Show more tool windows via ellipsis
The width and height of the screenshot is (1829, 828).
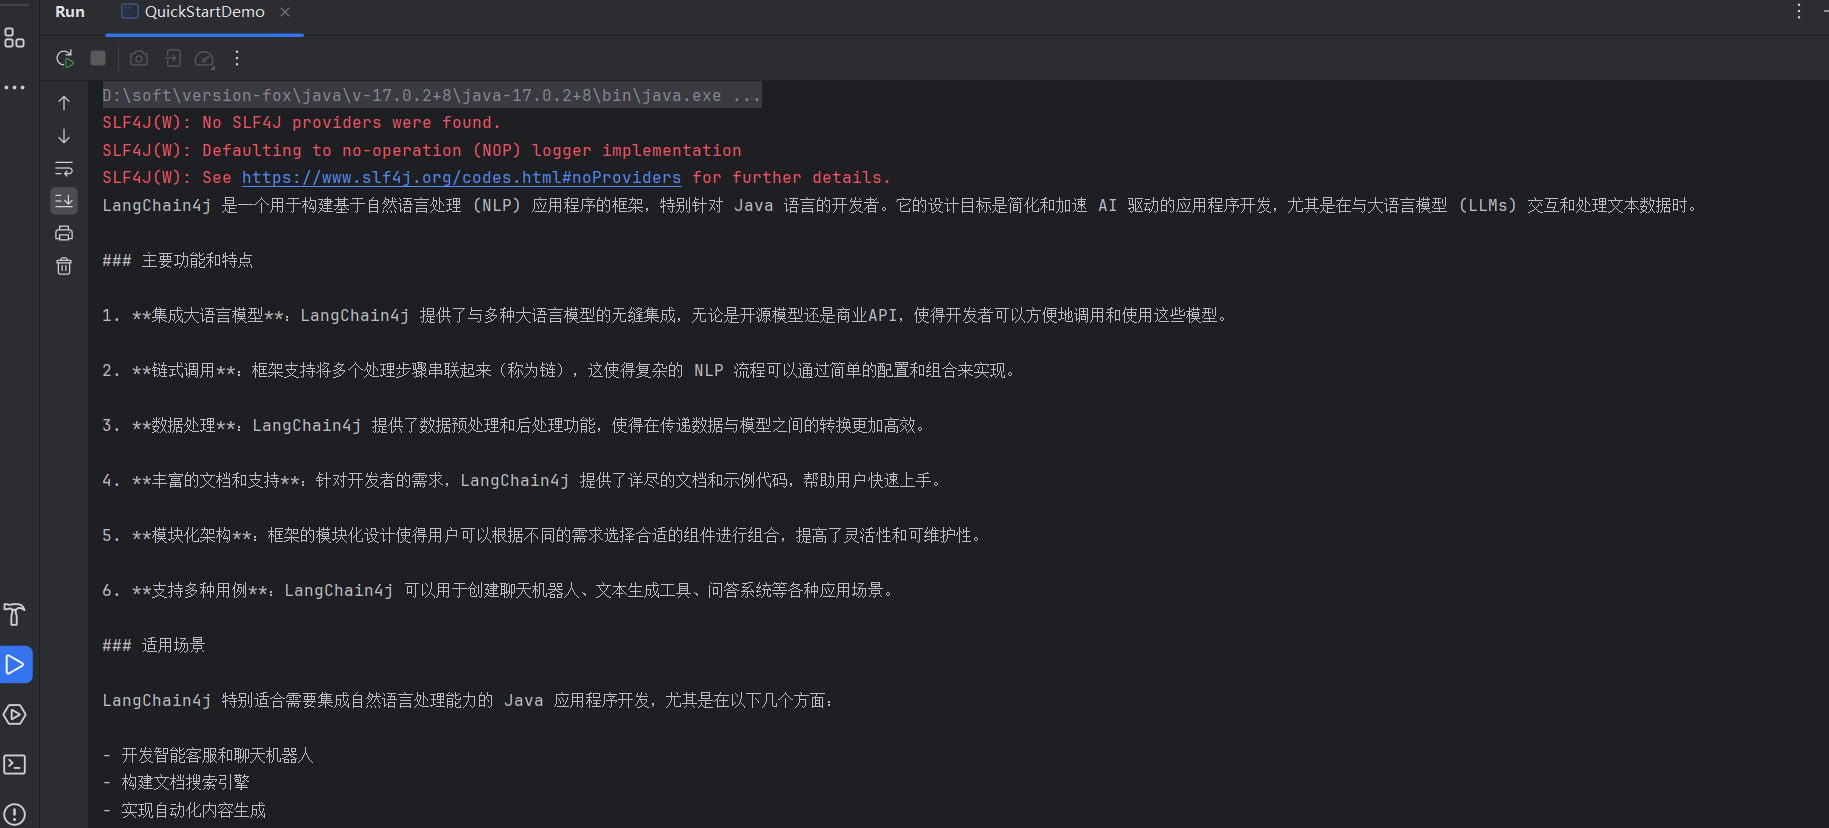point(14,88)
